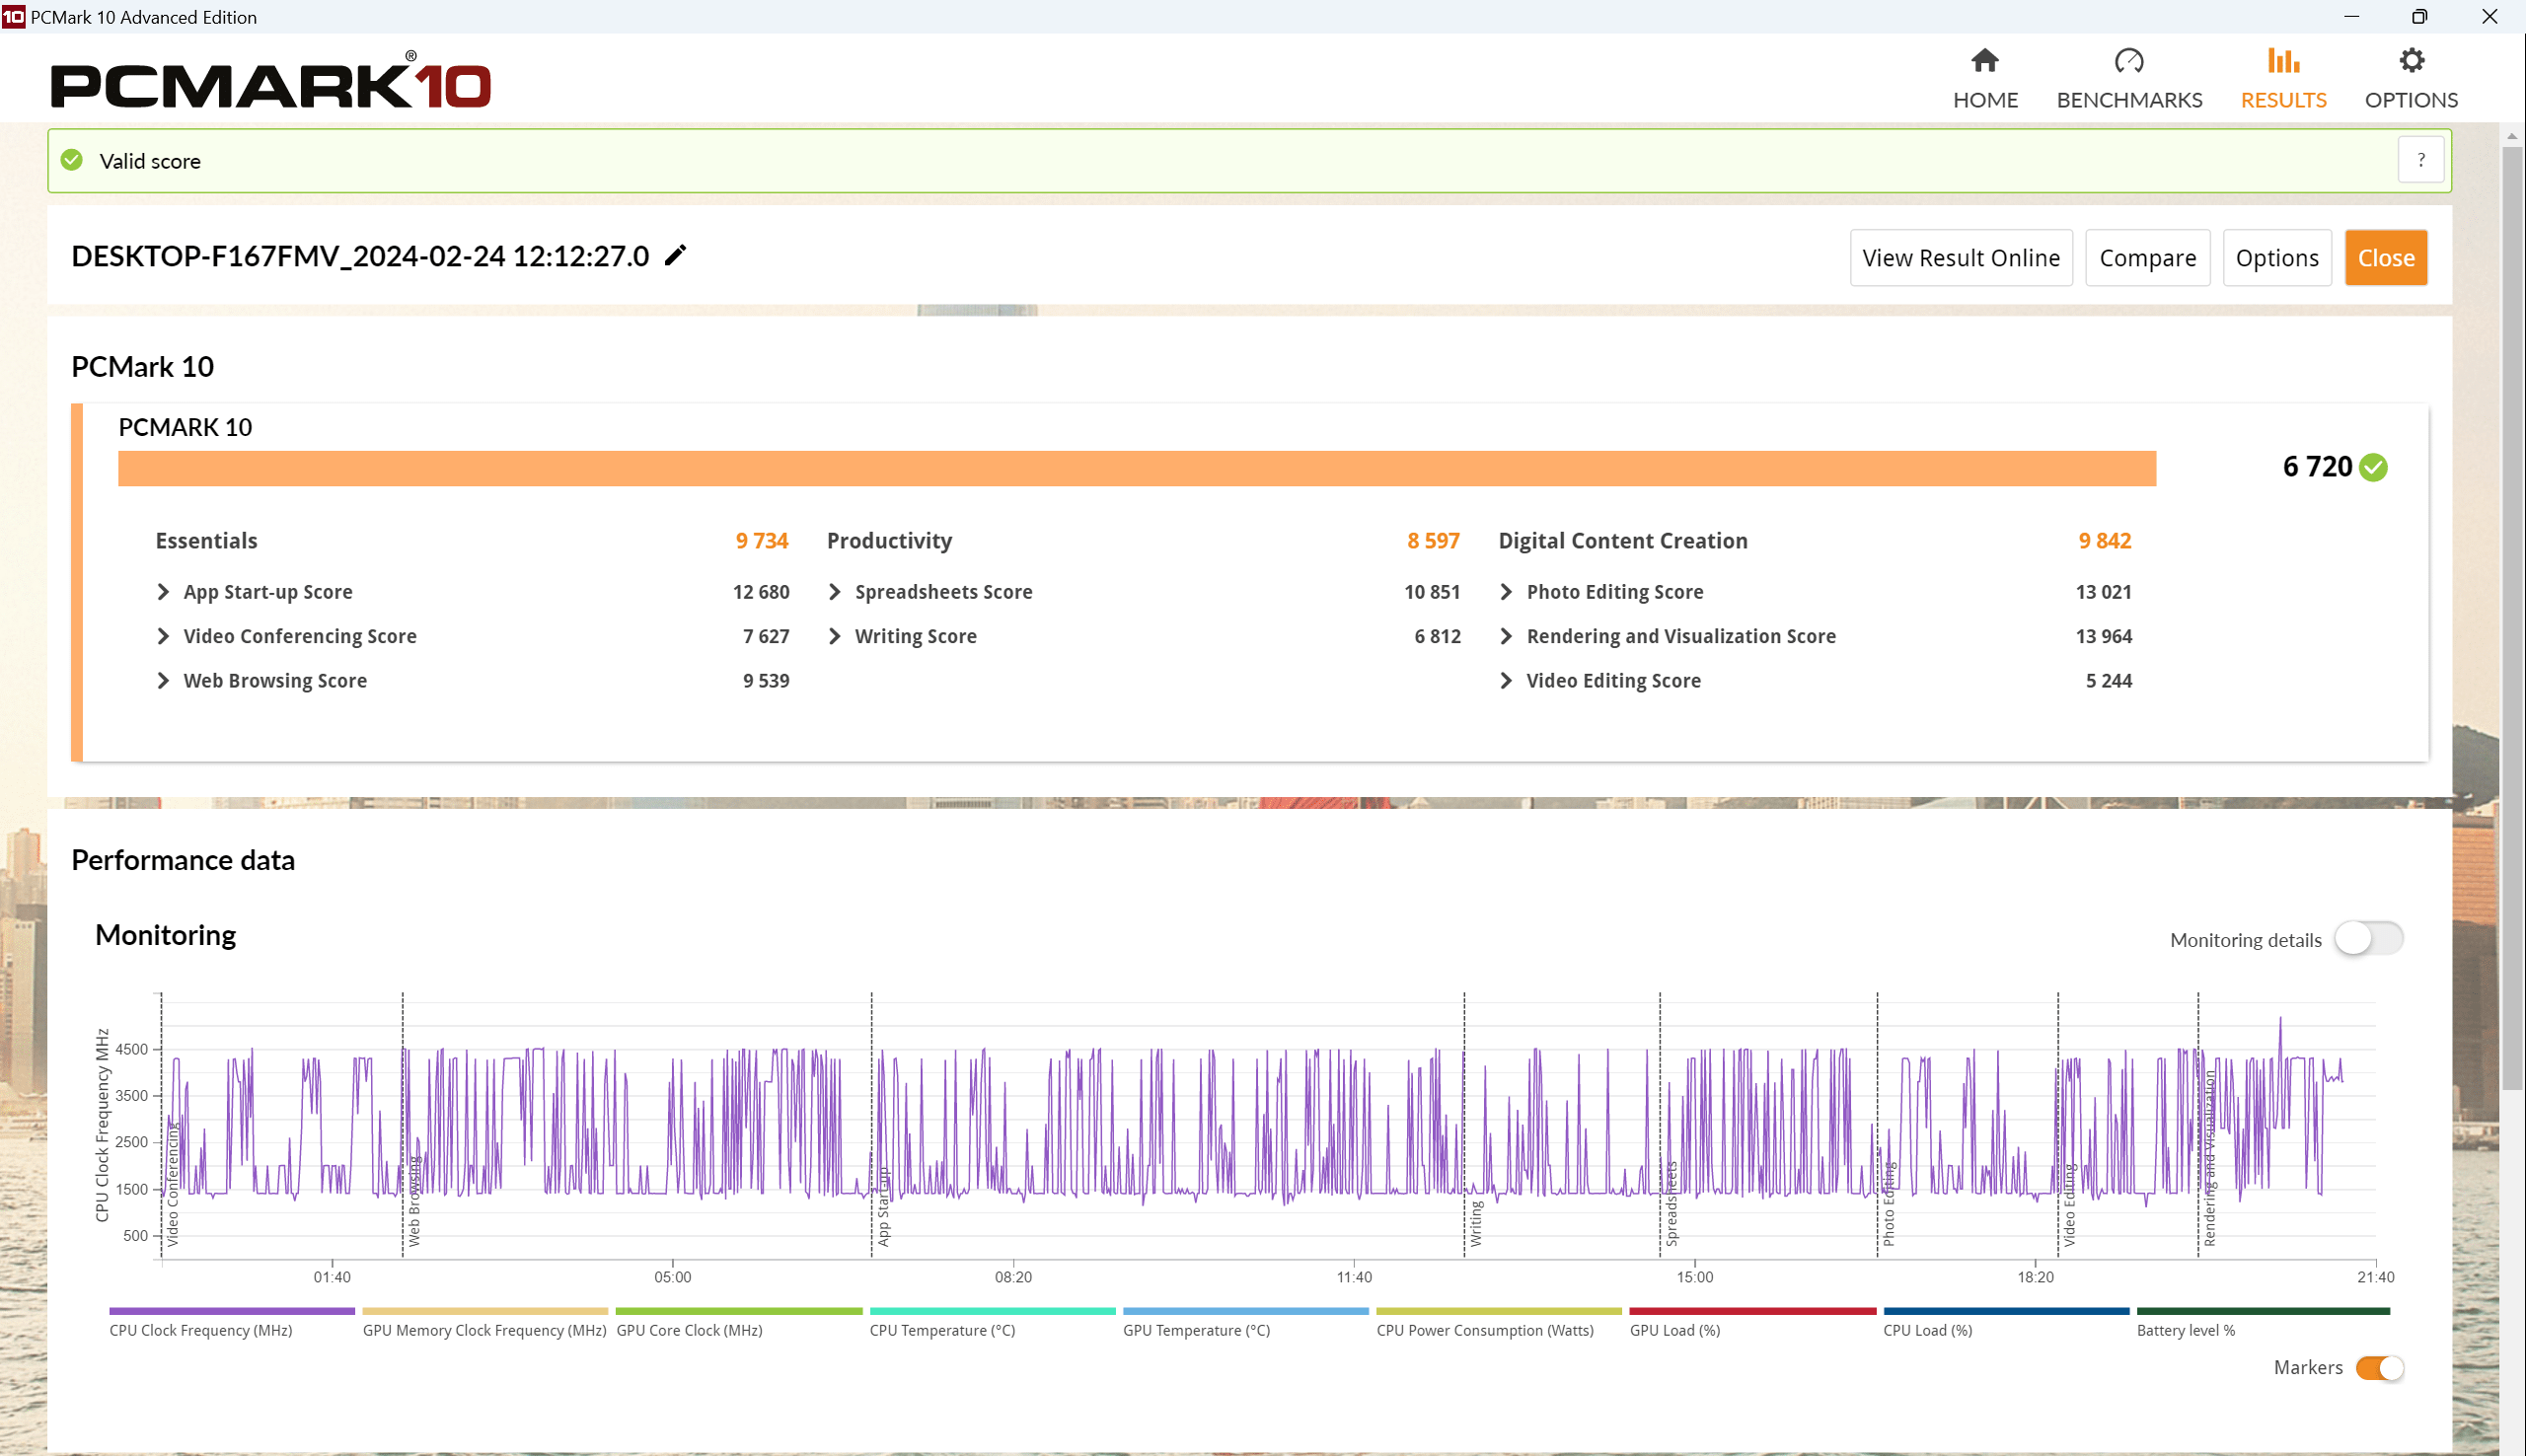Expand the Spreadsheets Score details
Image resolution: width=2526 pixels, height=1456 pixels.
click(x=835, y=592)
